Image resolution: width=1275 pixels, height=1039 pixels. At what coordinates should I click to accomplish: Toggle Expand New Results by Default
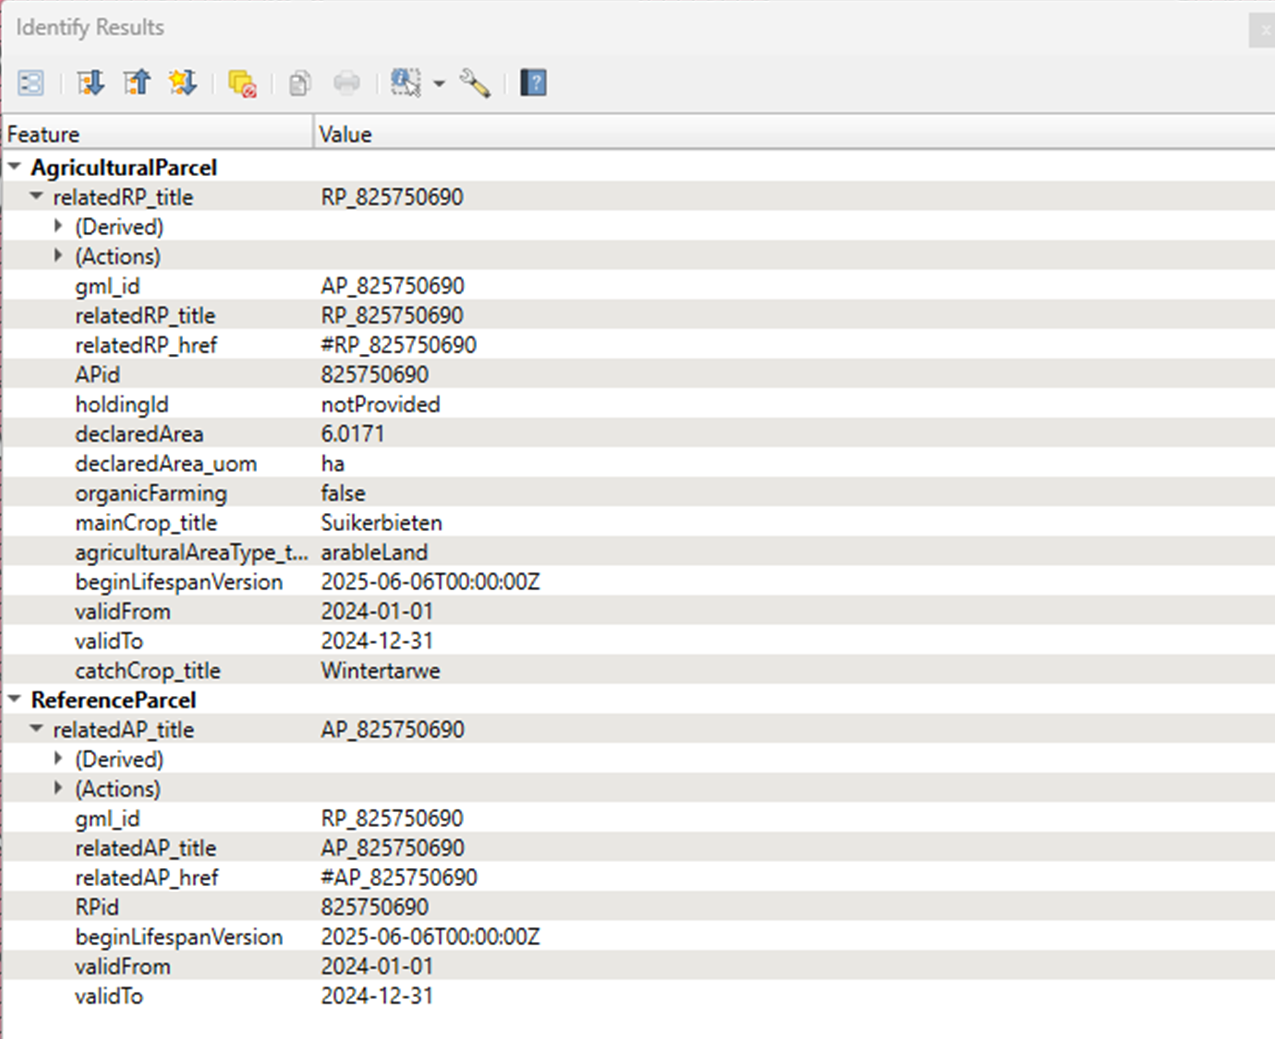pyautogui.click(x=182, y=83)
